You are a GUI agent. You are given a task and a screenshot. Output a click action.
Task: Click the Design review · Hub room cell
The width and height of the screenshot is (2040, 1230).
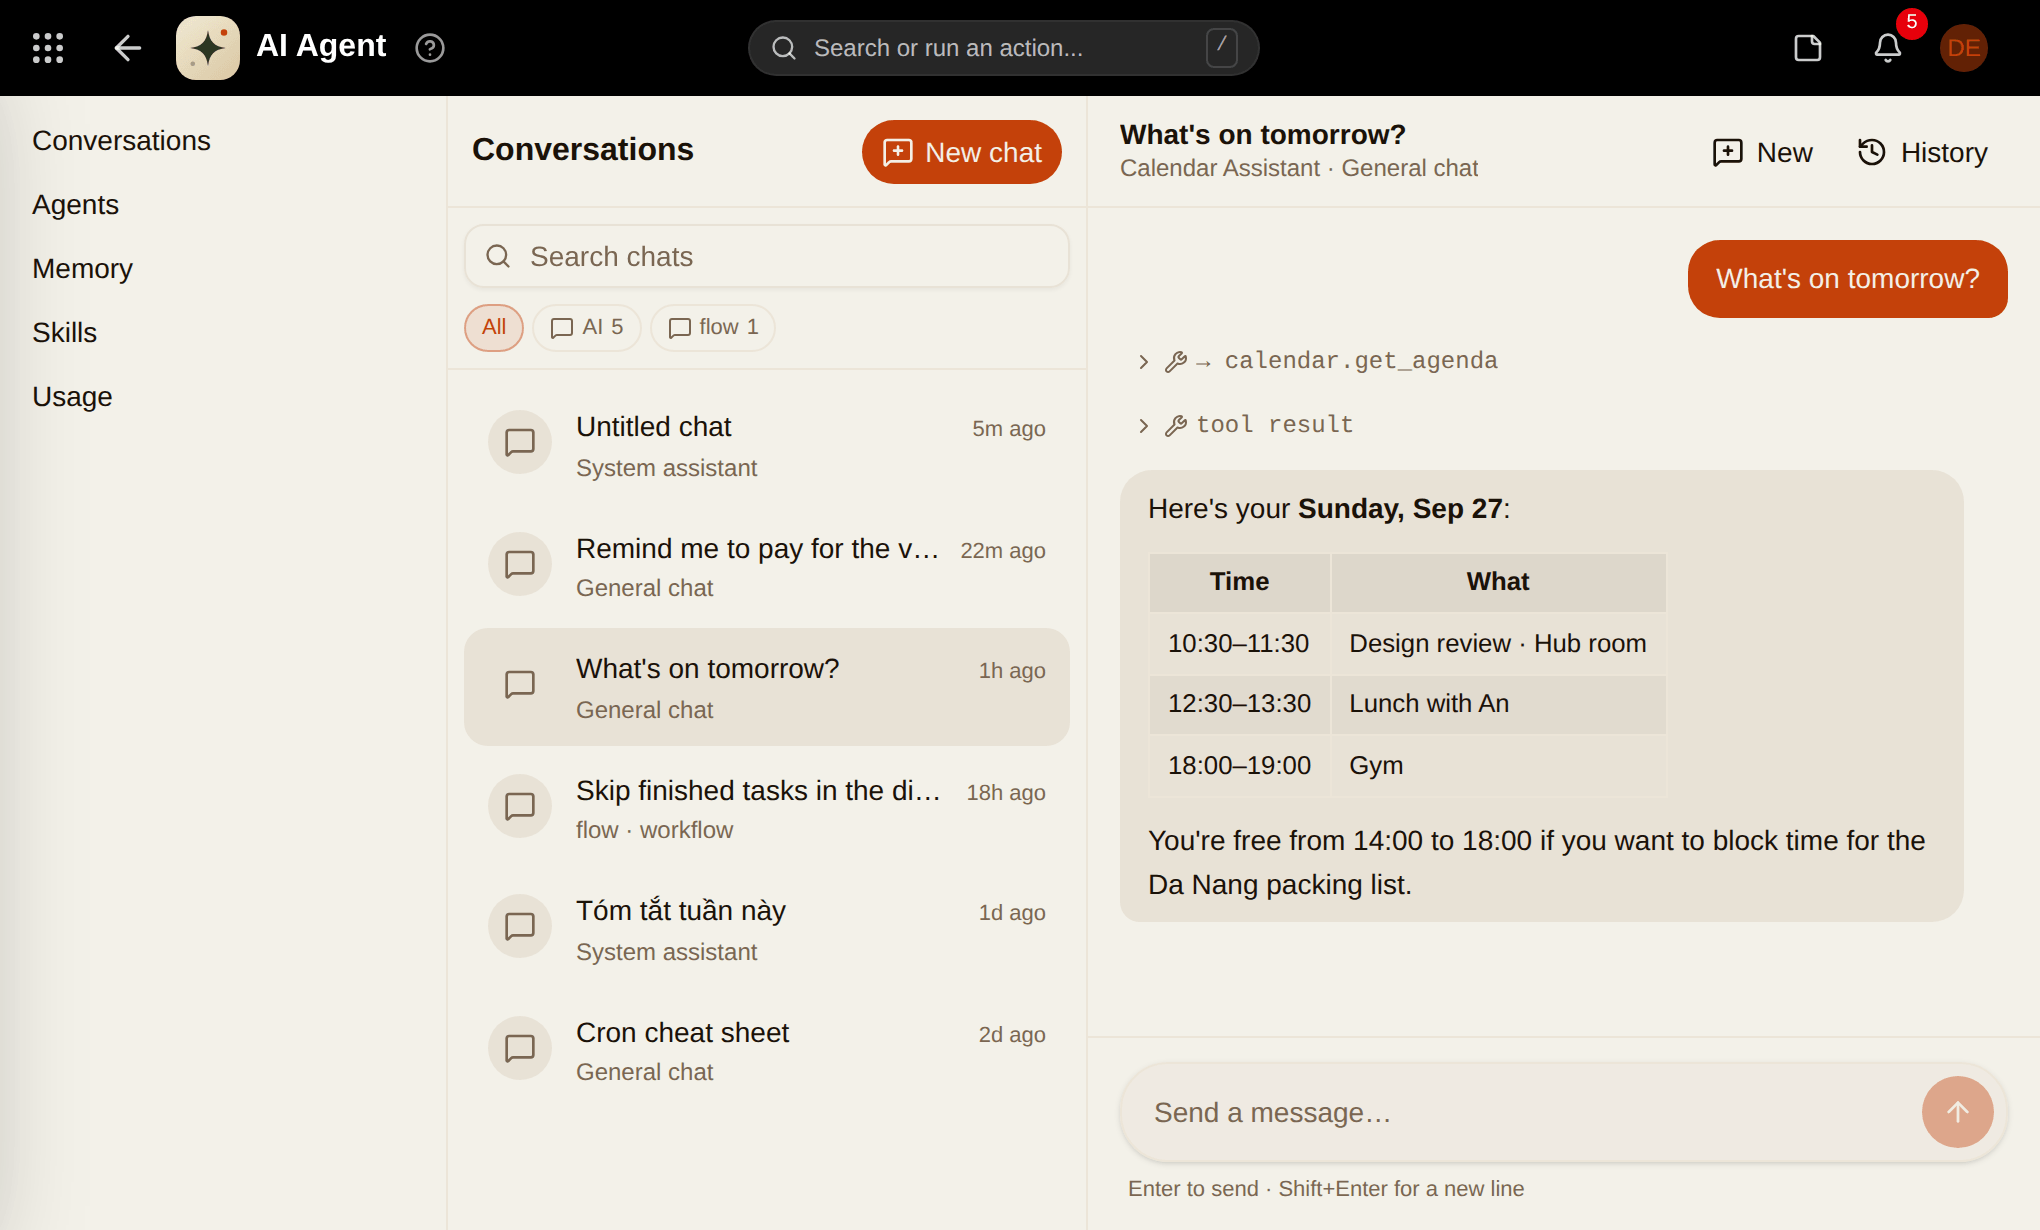pos(1498,643)
